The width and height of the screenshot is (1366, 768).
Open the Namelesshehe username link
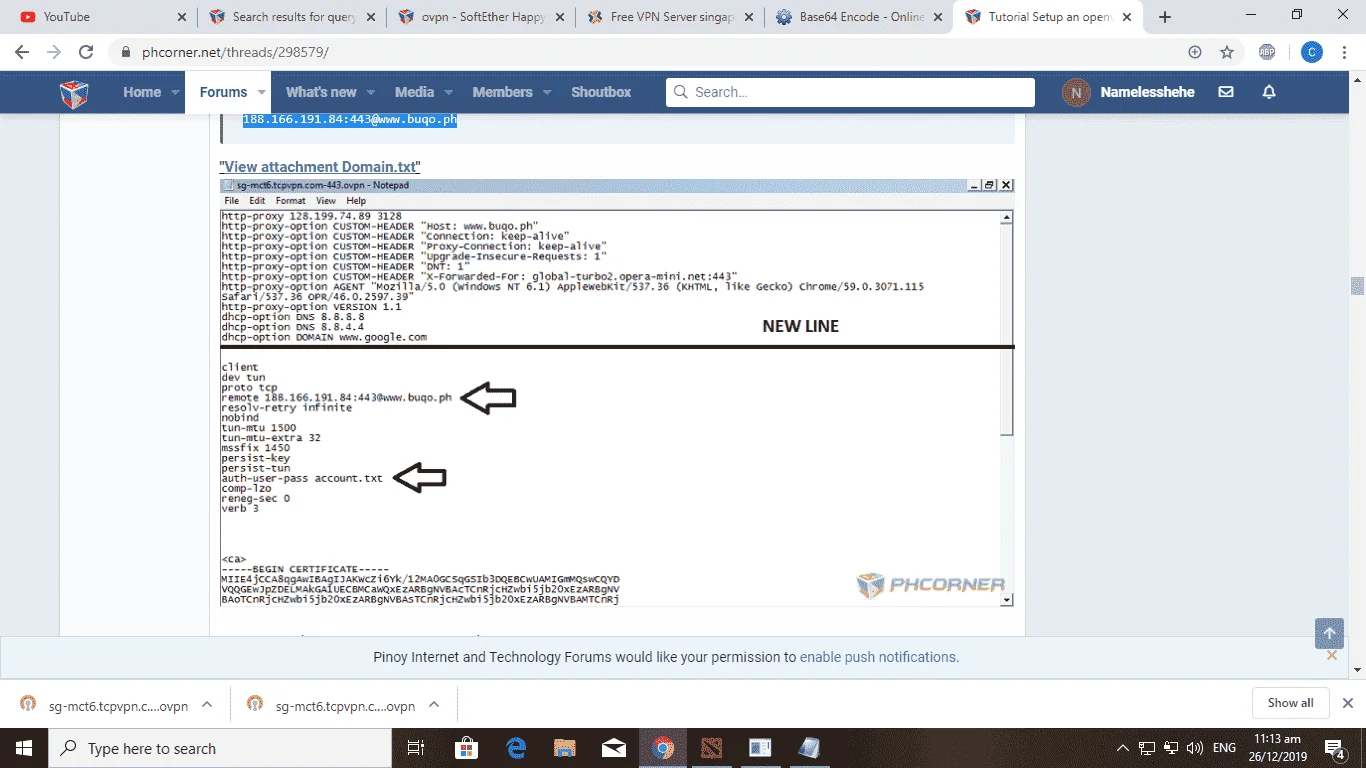1147,92
